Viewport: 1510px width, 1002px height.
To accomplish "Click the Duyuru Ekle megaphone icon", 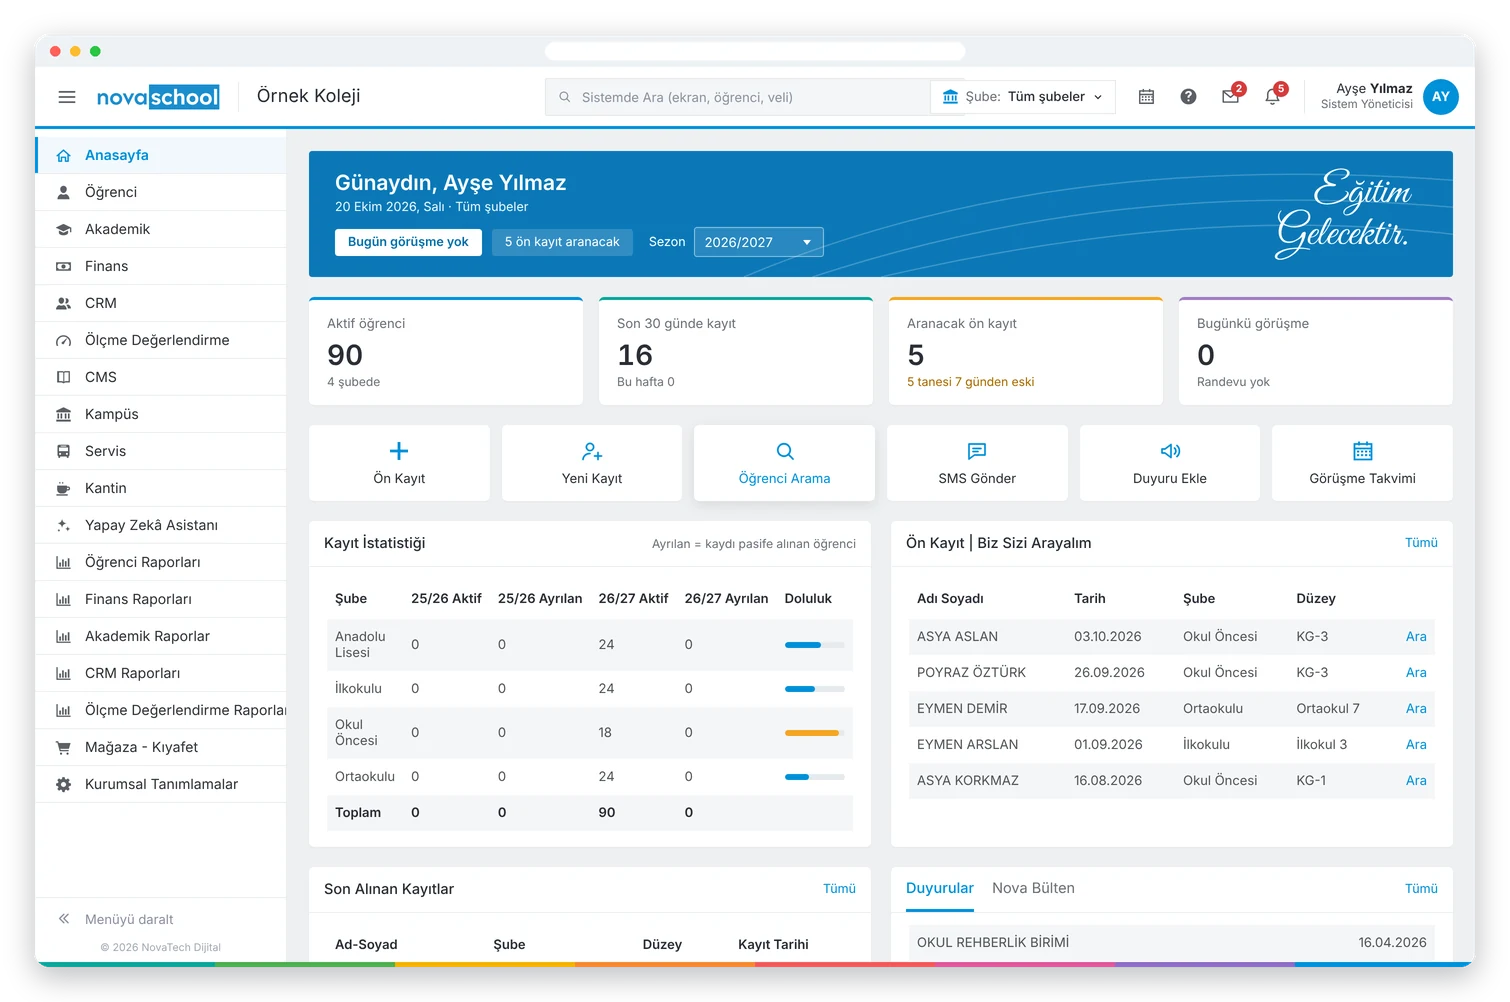I will tap(1170, 451).
